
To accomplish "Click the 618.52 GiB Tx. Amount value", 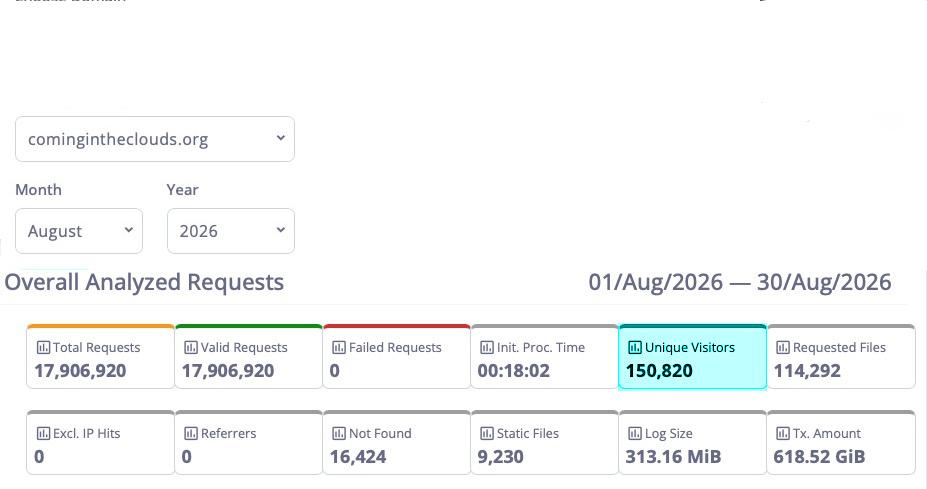I will coord(819,456).
